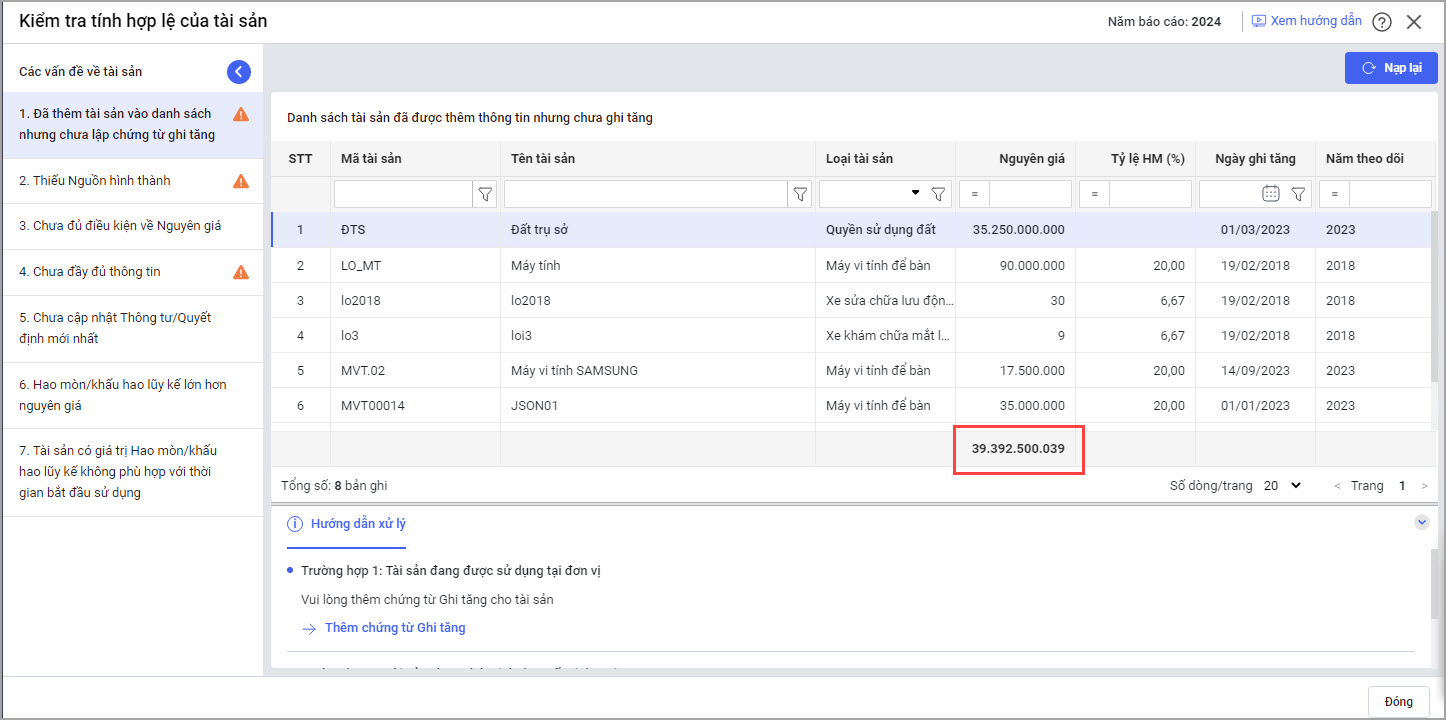Open calendar picker in Ngày ghi tăng filter

1271,194
